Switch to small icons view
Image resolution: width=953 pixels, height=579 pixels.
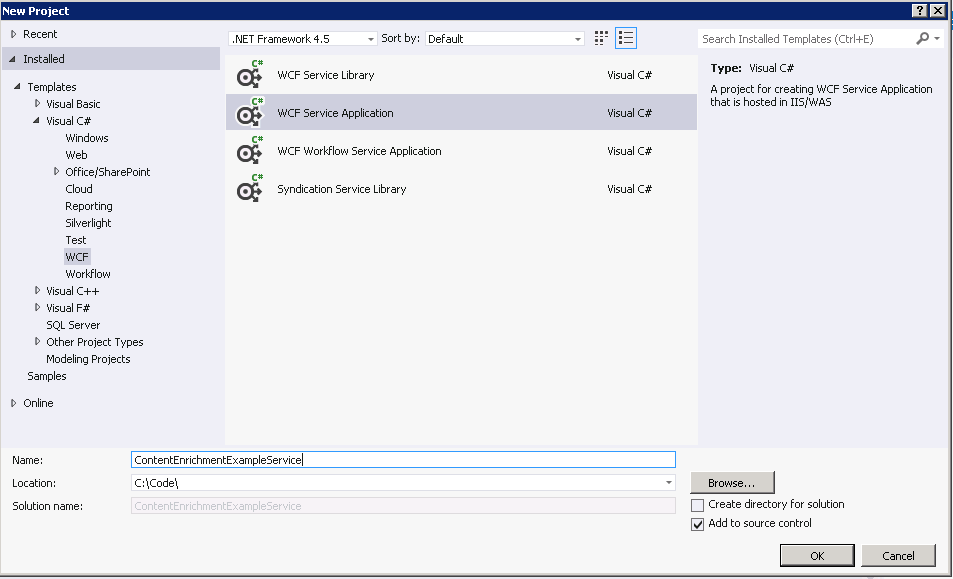click(601, 38)
